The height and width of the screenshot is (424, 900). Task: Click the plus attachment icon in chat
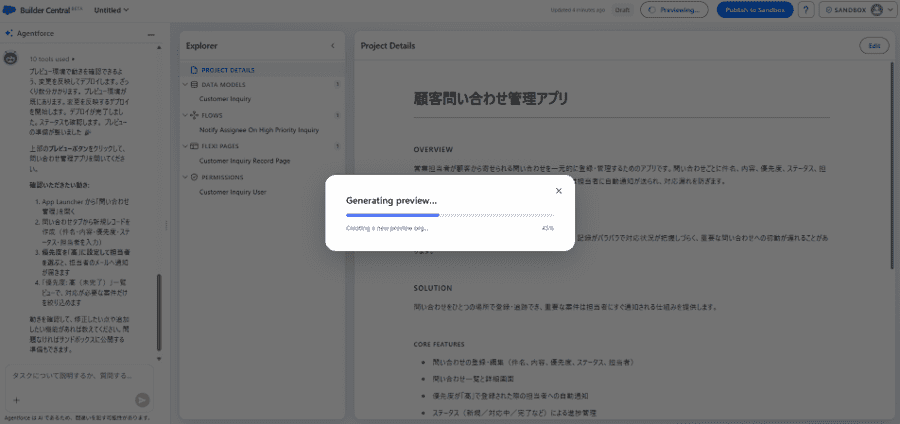click(x=17, y=400)
